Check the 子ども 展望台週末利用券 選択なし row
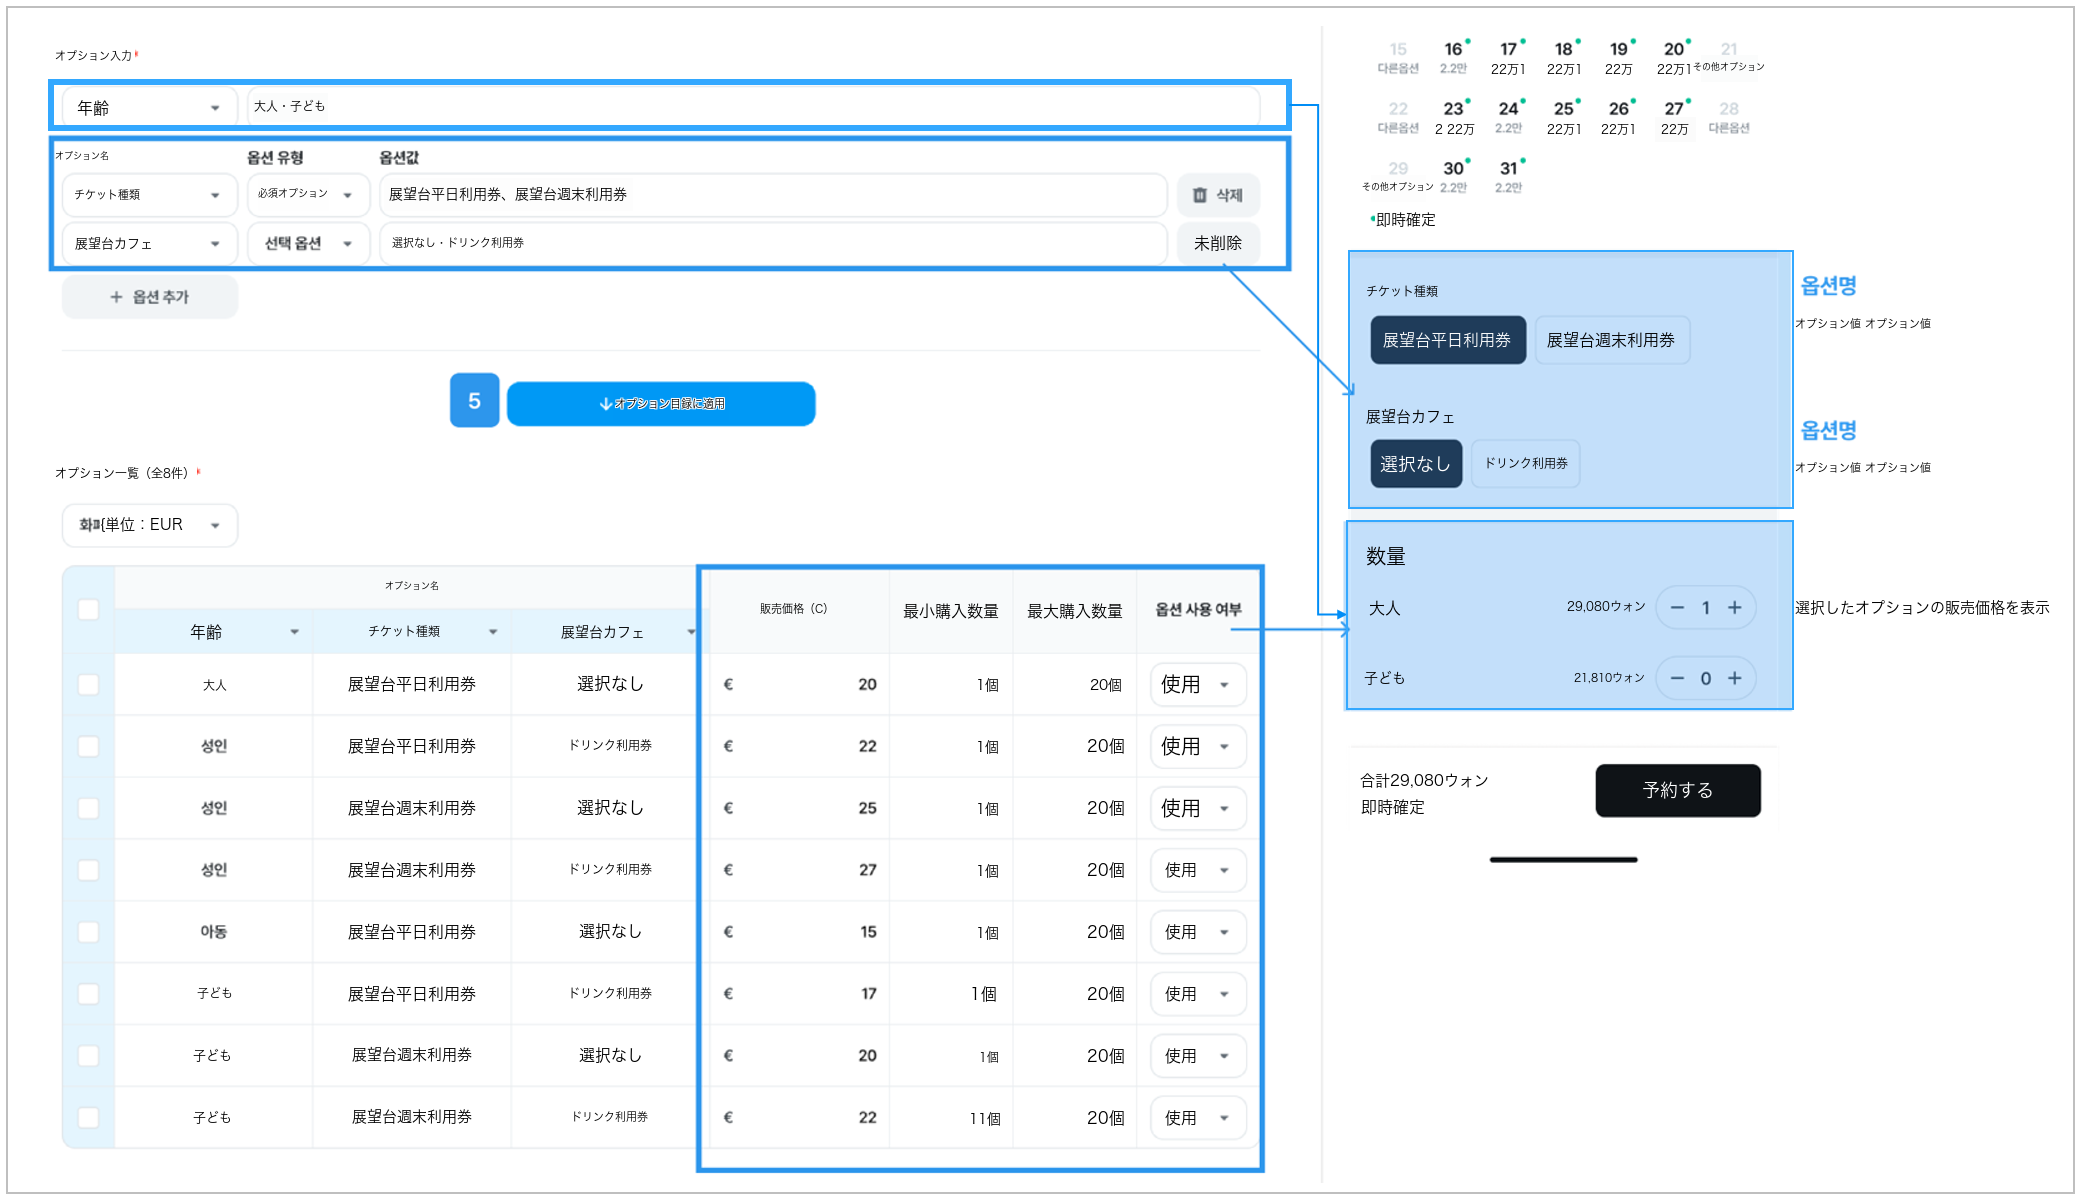 click(x=88, y=1056)
